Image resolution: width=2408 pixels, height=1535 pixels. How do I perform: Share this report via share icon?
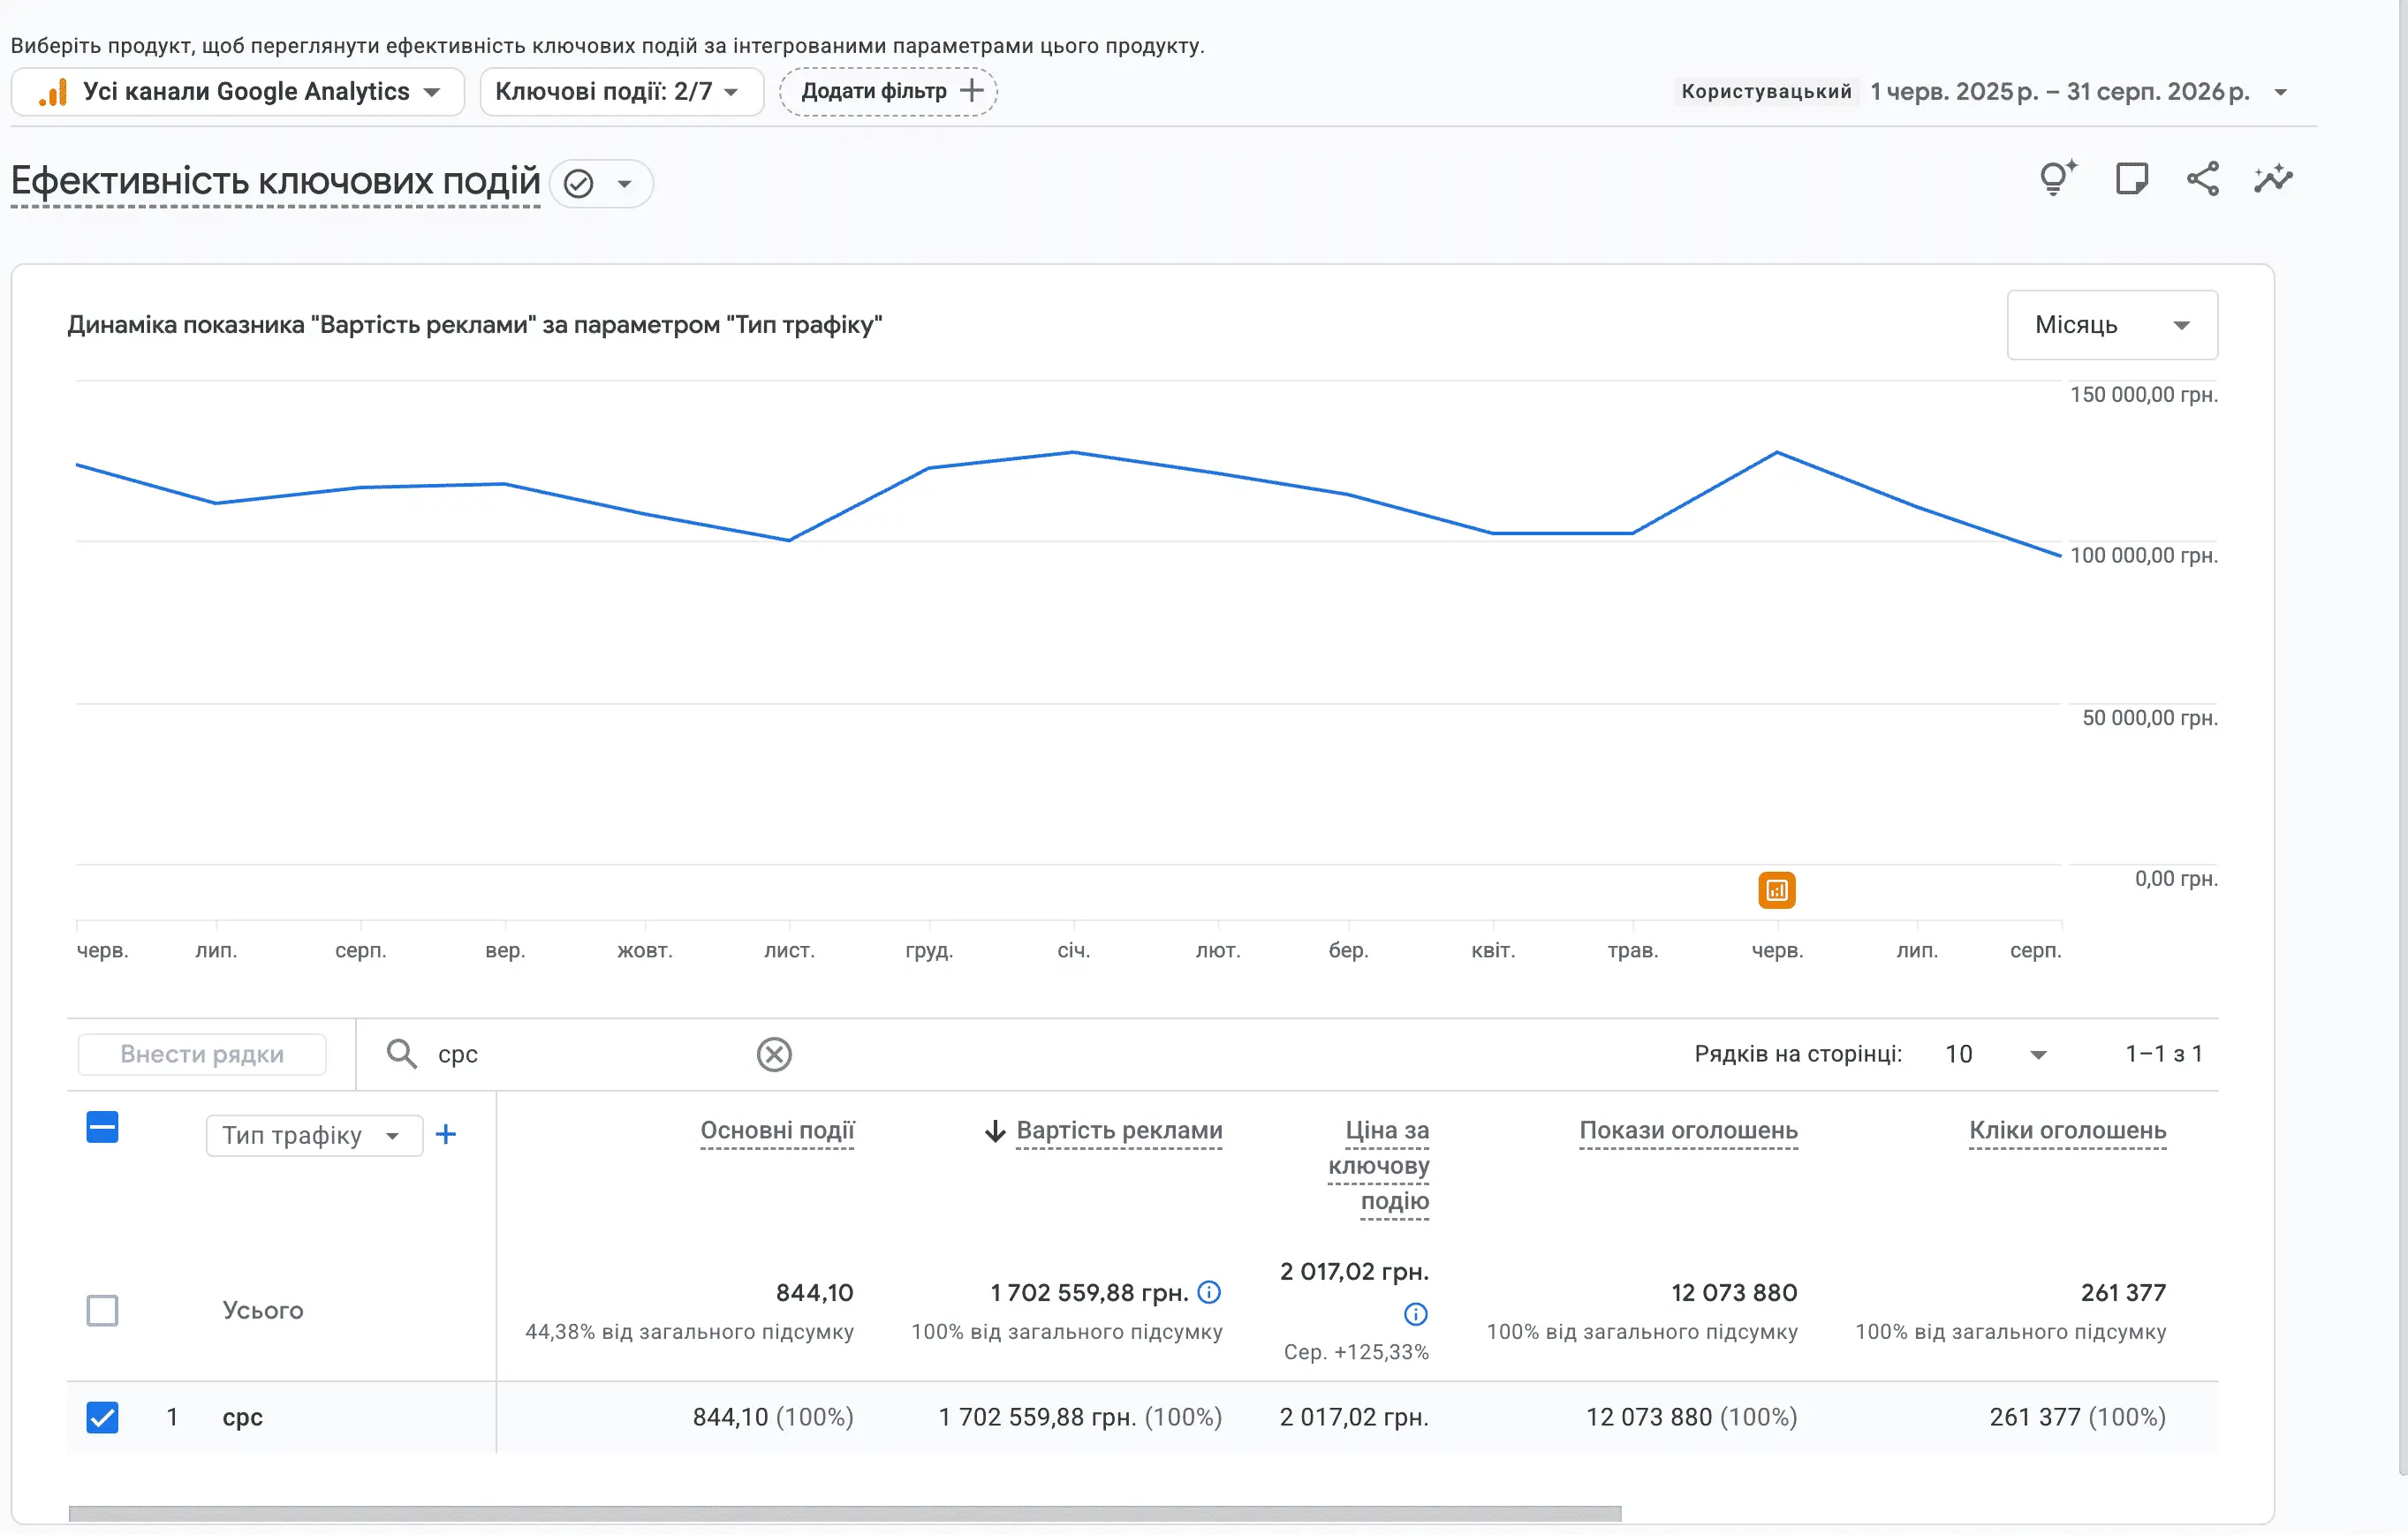2202,179
